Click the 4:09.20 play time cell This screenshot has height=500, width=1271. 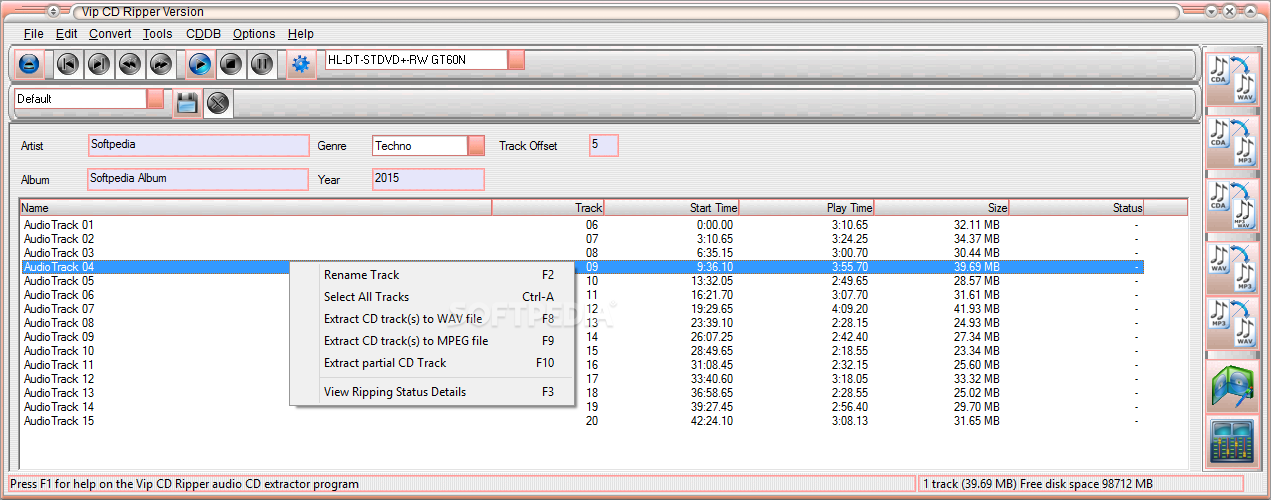(x=849, y=309)
